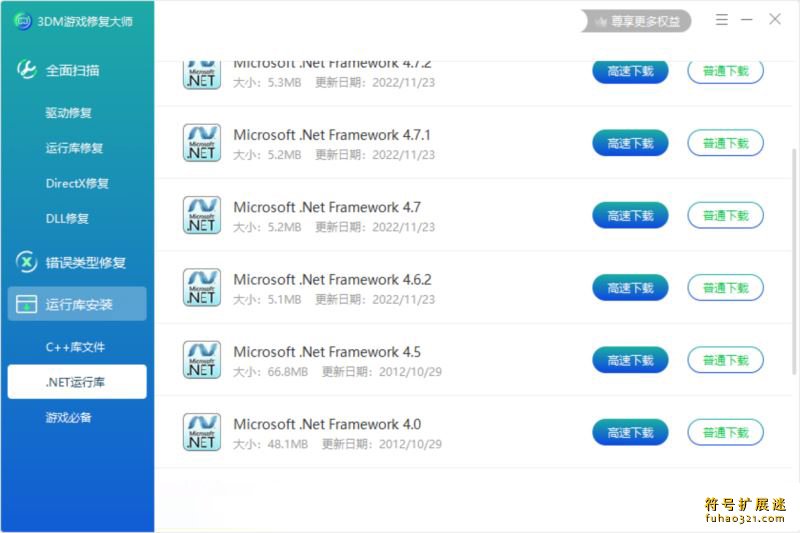Click the .NET icon for Framework 4.6.2

(x=202, y=288)
